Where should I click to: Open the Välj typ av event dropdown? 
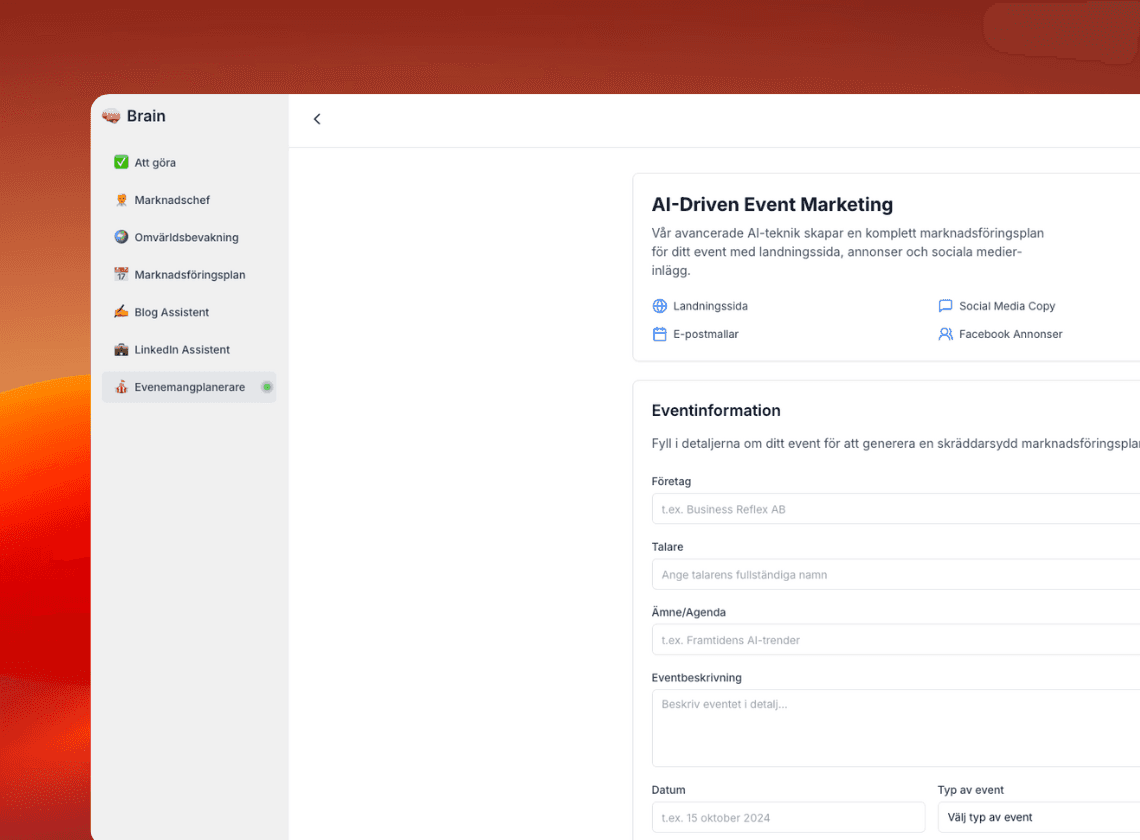(1039, 817)
